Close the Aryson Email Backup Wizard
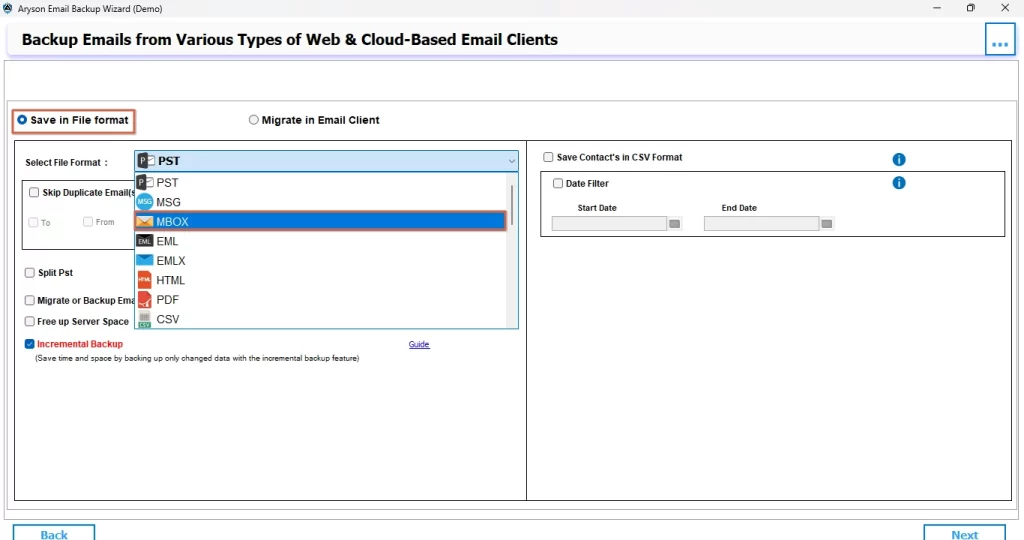 [1005, 8]
